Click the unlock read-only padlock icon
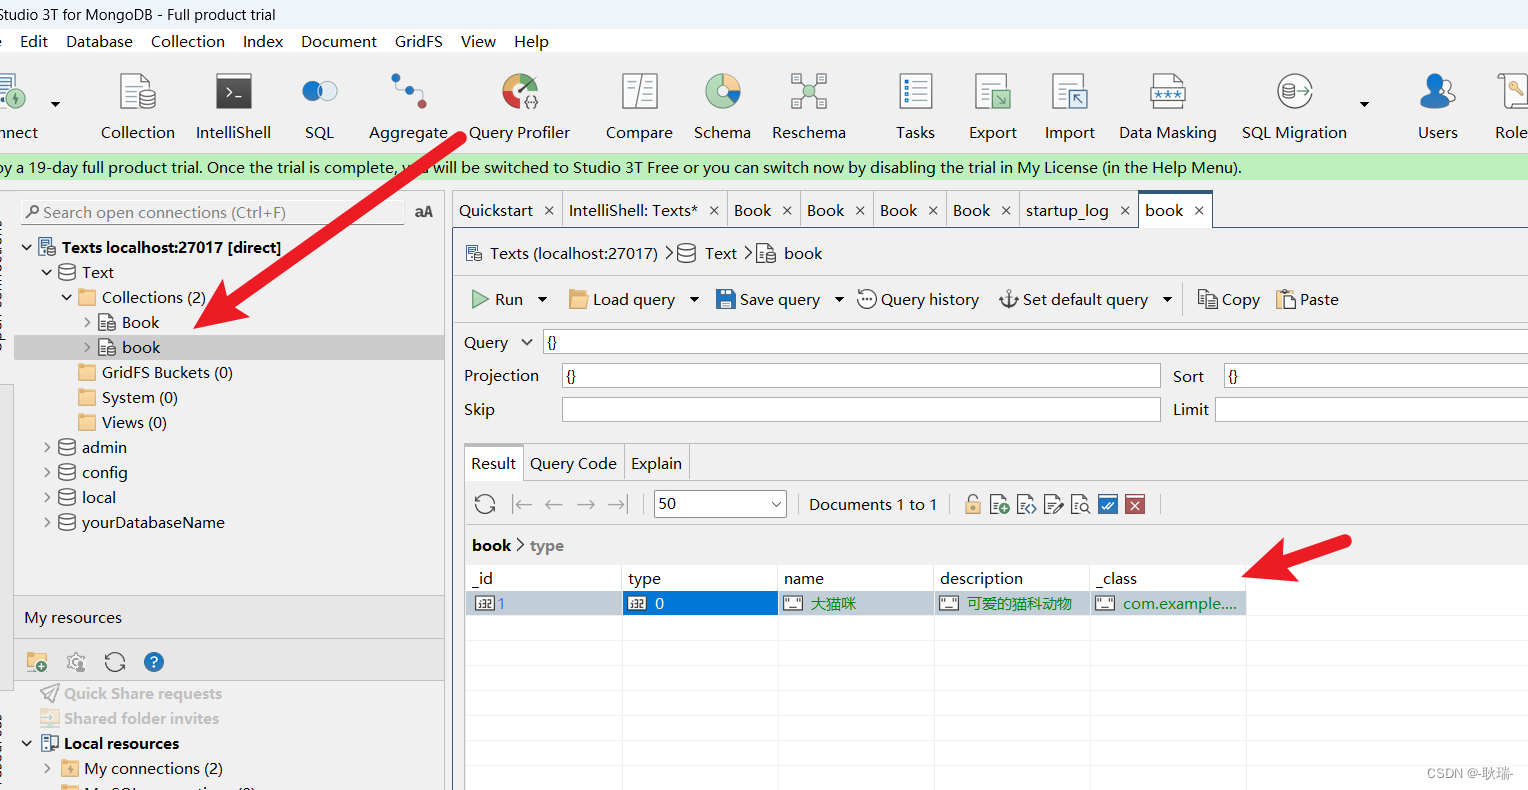1528x790 pixels. point(972,504)
